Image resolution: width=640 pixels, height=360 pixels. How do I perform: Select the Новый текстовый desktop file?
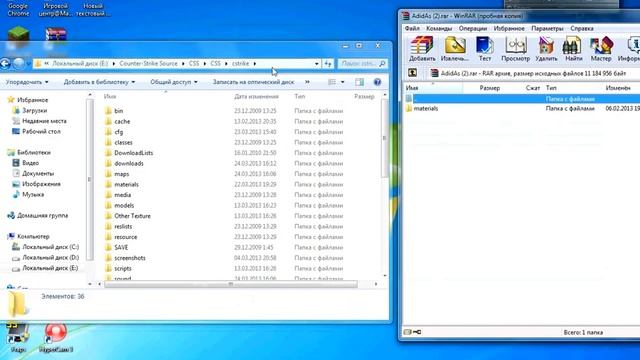click(x=93, y=9)
